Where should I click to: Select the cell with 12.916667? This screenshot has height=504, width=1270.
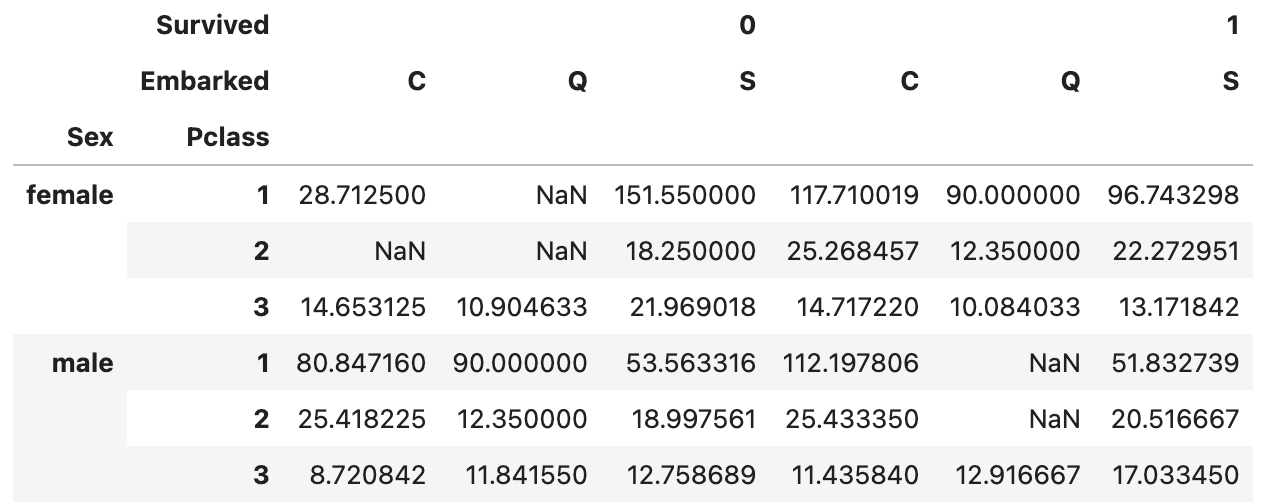click(1013, 476)
